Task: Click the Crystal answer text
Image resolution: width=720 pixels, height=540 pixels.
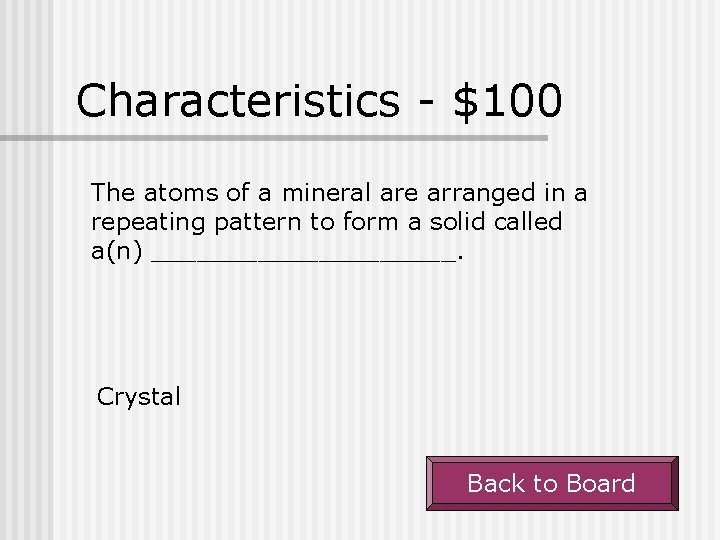Action: [x=139, y=397]
